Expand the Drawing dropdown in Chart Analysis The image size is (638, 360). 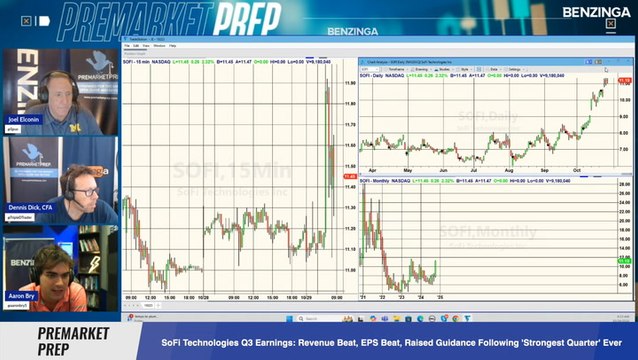pyautogui.click(x=422, y=69)
